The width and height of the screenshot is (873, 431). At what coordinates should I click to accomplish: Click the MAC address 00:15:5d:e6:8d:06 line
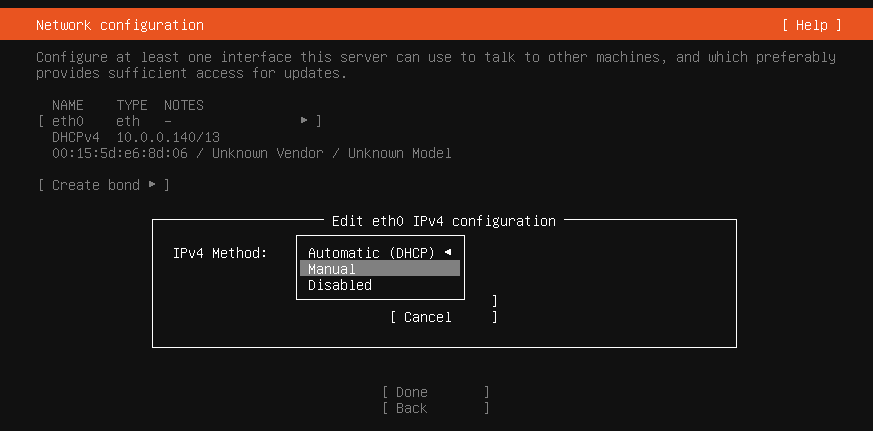pos(251,153)
